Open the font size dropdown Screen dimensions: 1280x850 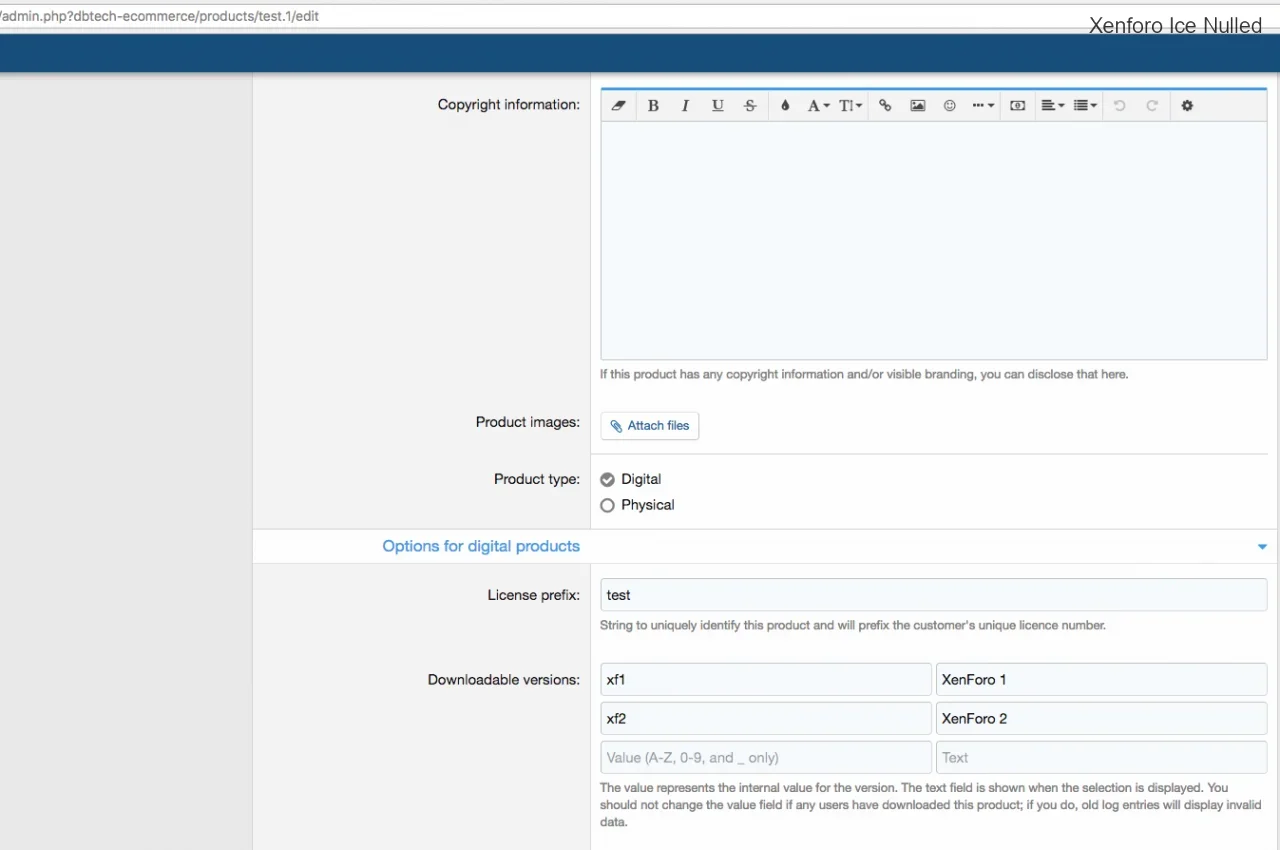[x=850, y=106]
